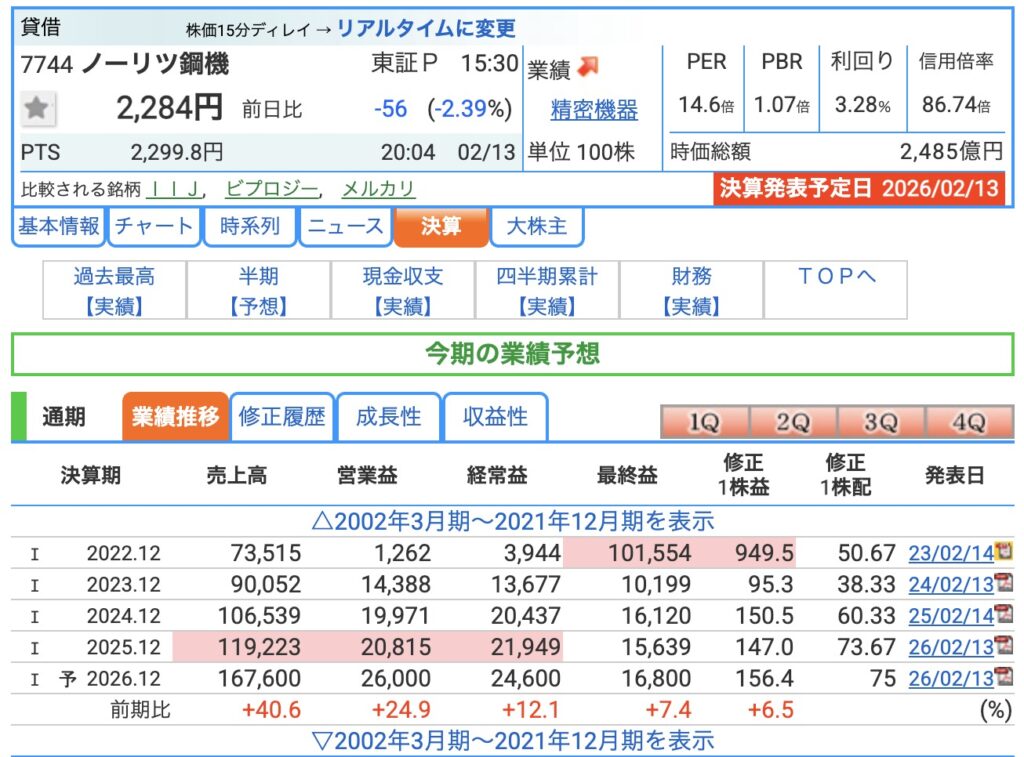Open the PDF icon in the 2026.12 forecast row

pos(1003,678)
